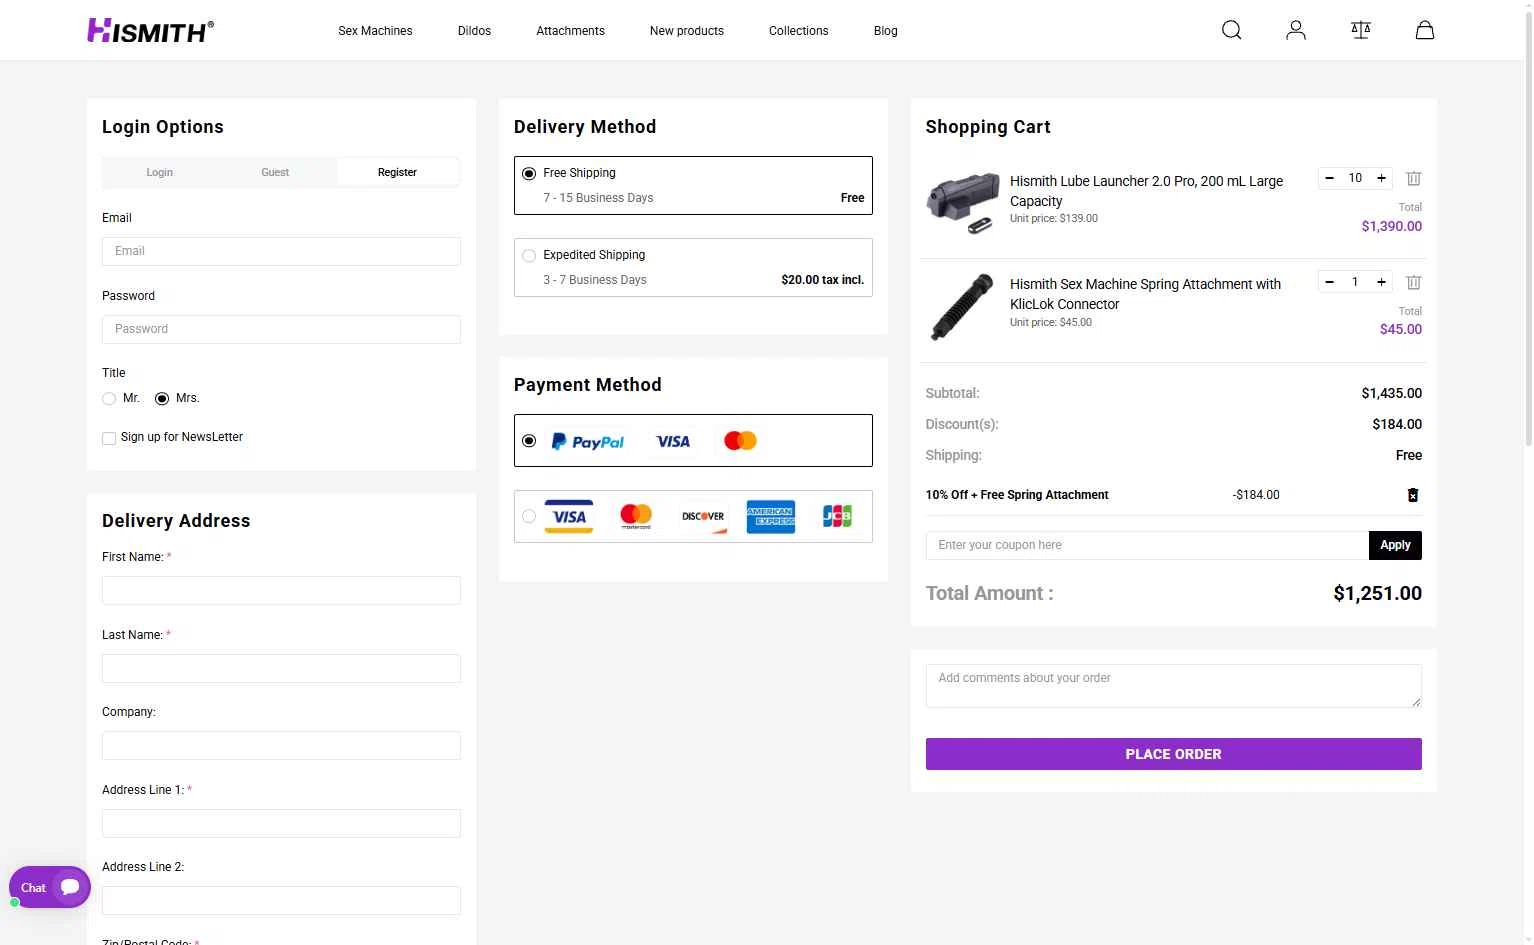Decrease Lube Launcher quantity

click(x=1330, y=178)
